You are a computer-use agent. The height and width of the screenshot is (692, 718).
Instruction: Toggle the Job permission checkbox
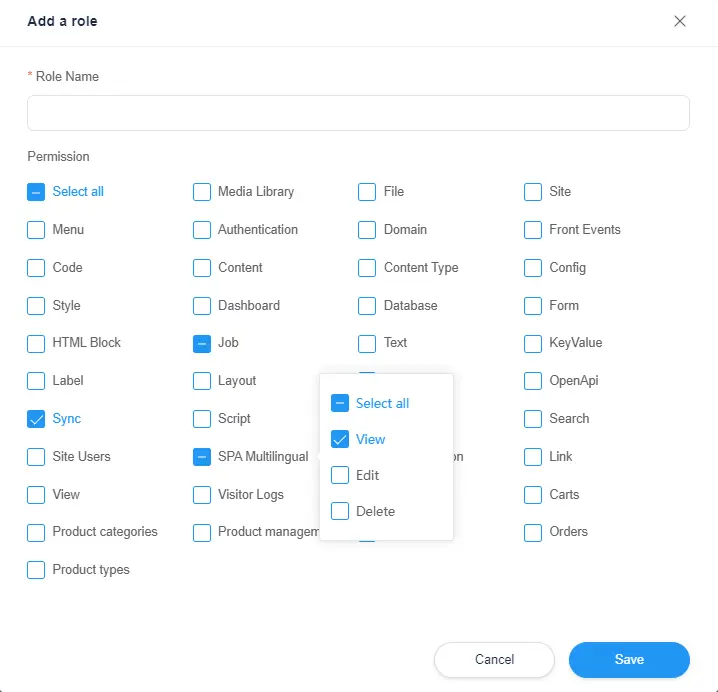[x=202, y=343]
